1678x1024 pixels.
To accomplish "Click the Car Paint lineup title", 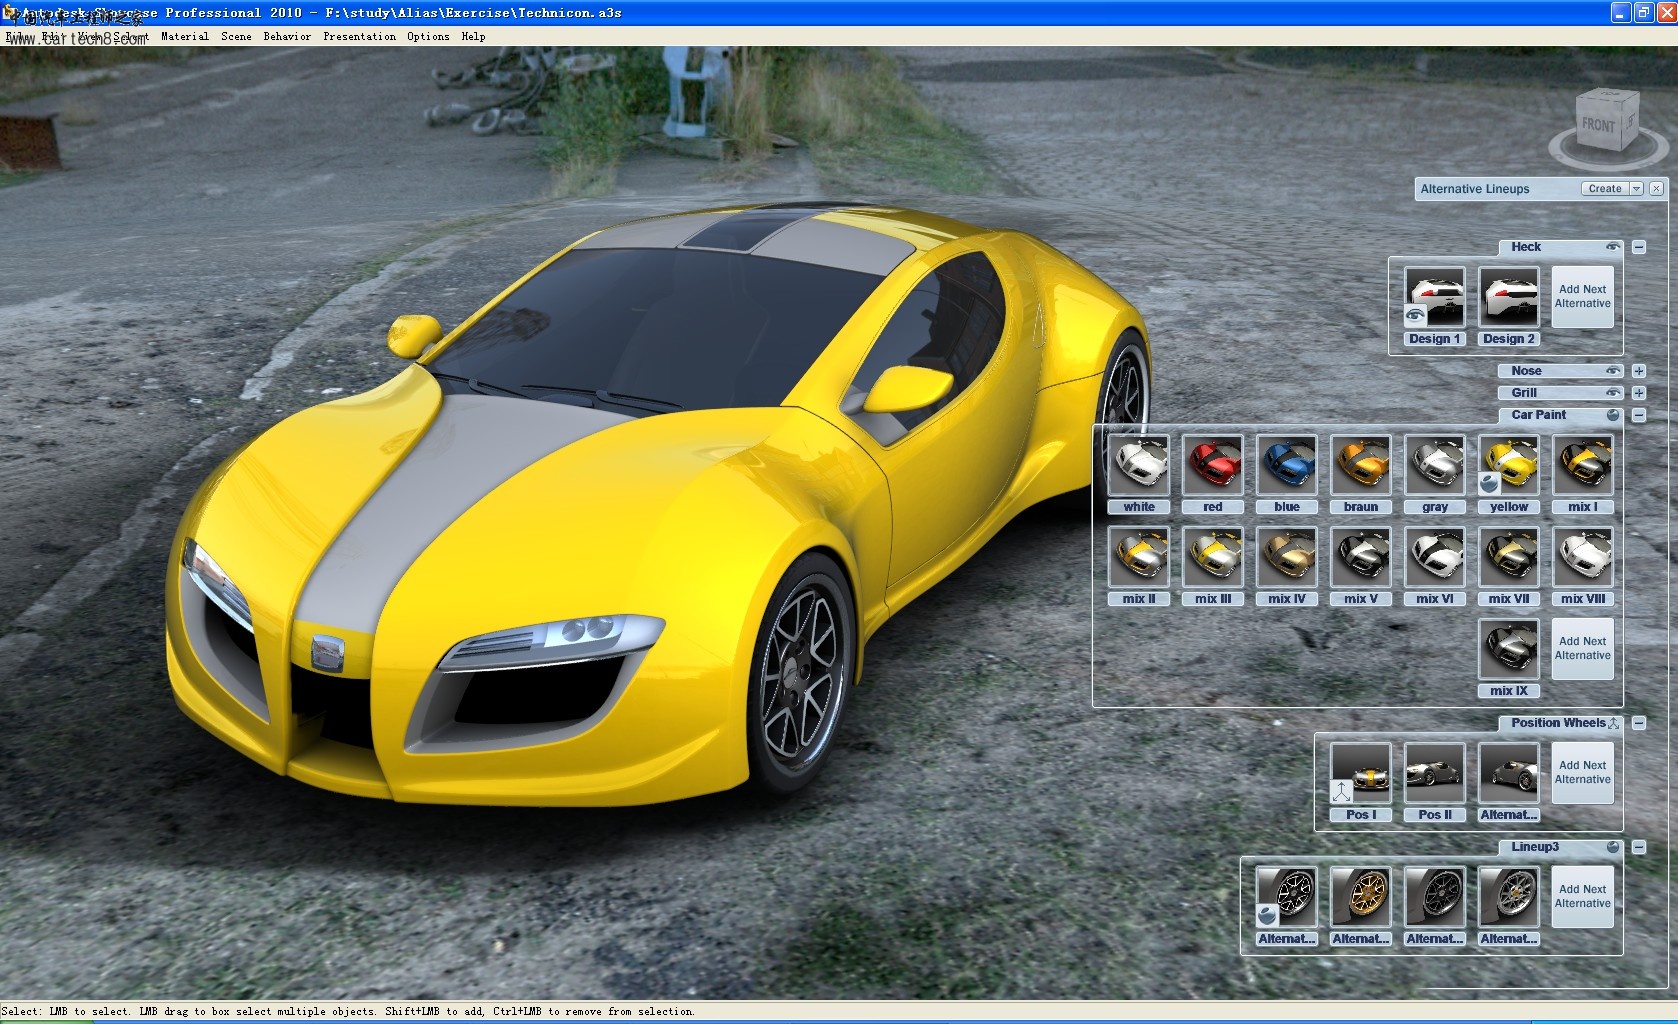I will click(x=1539, y=415).
